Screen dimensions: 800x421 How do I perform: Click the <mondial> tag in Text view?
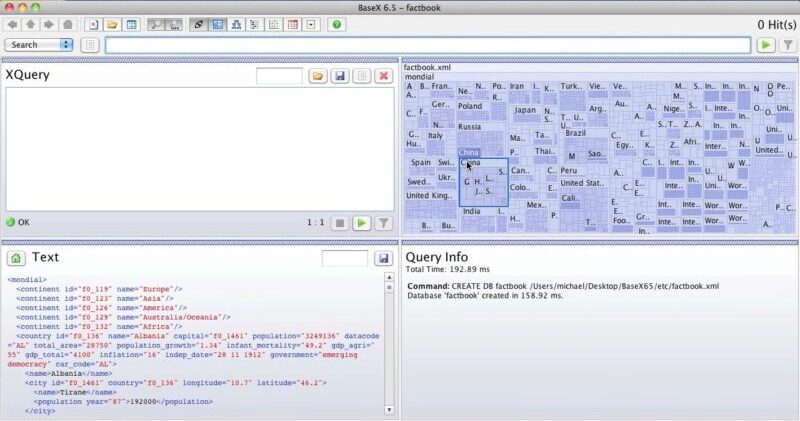(27, 280)
